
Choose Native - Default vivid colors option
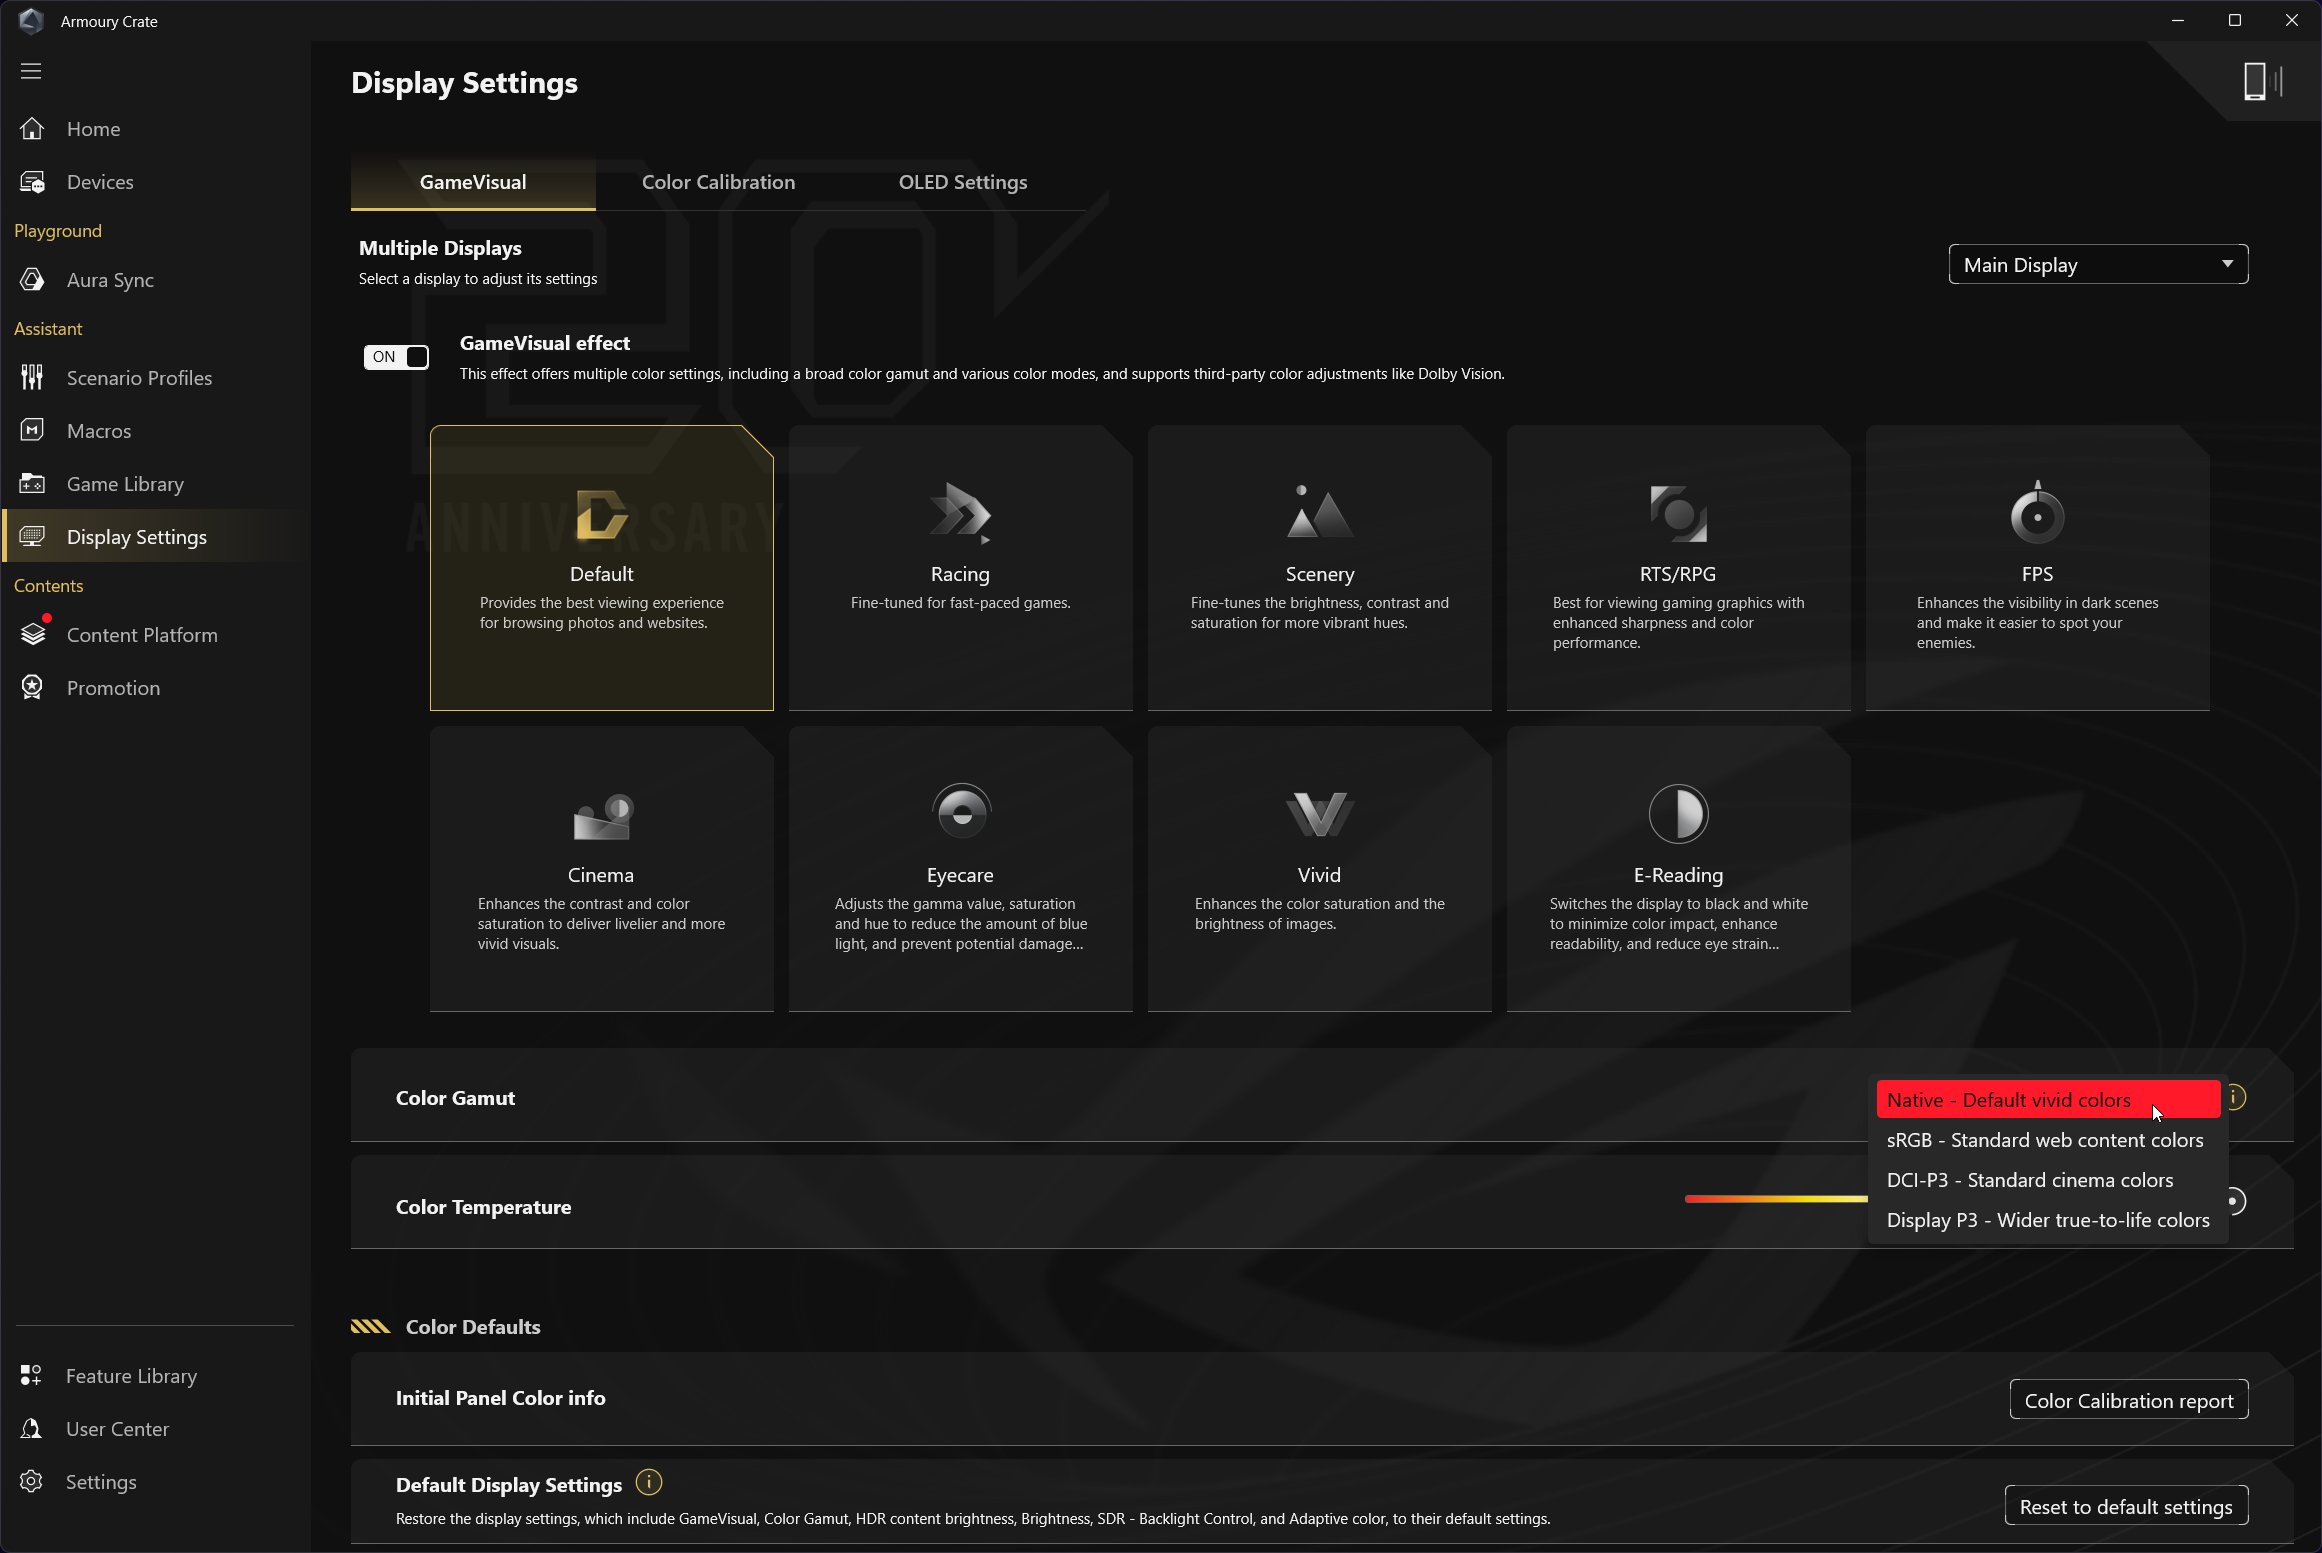tap(2048, 1100)
